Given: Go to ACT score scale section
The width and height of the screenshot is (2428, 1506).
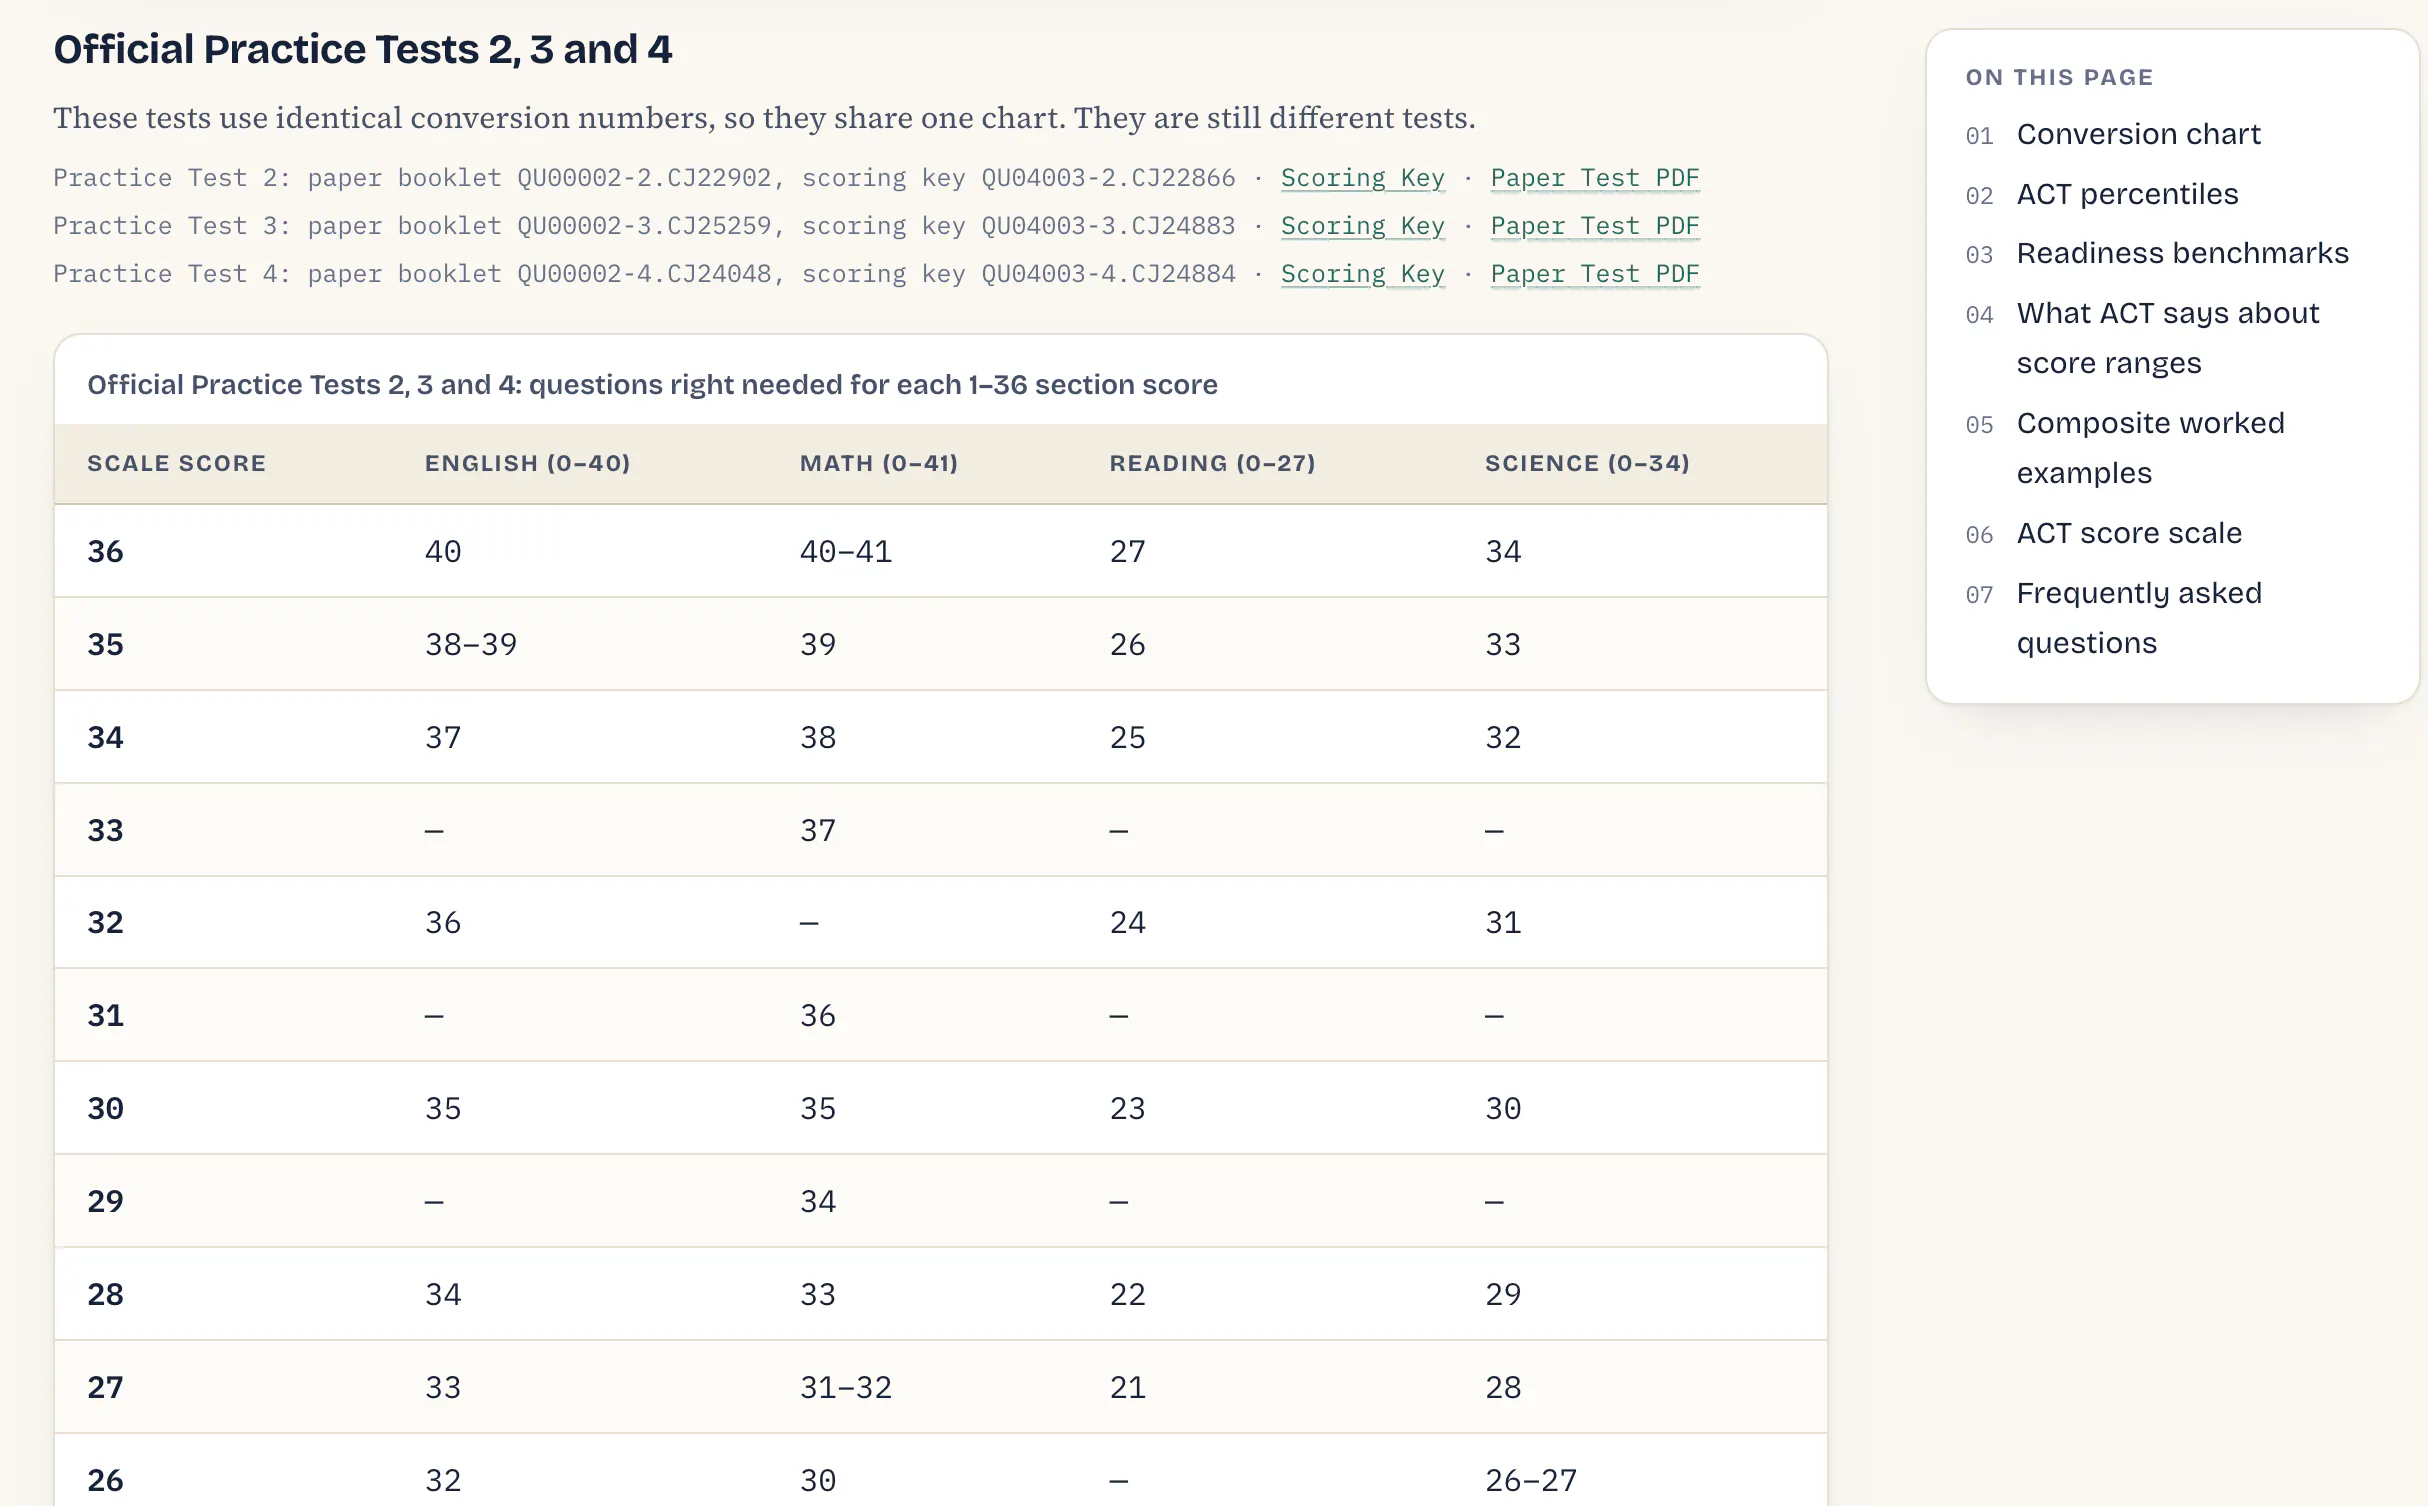Looking at the screenshot, I should [2129, 533].
